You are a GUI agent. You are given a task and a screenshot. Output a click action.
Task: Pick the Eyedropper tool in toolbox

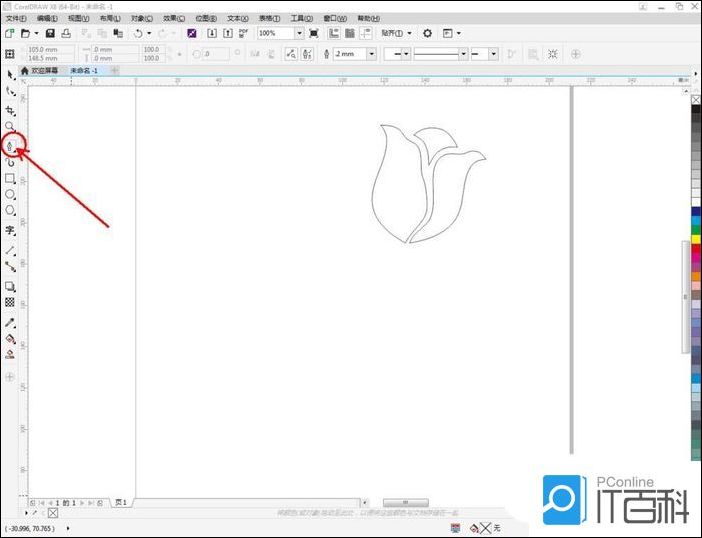pyautogui.click(x=10, y=323)
